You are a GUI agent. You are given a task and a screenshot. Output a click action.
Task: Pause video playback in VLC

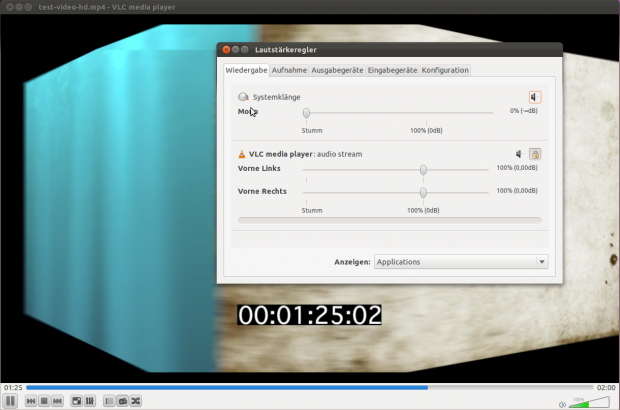pyautogui.click(x=10, y=401)
